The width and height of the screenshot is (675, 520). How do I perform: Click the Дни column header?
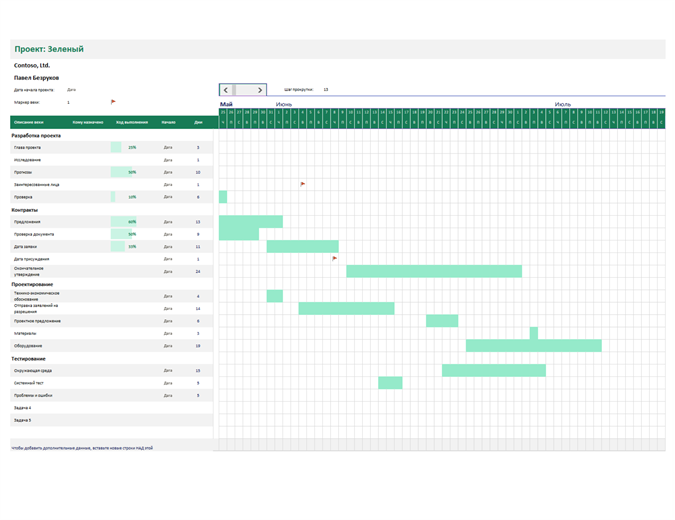click(x=198, y=122)
